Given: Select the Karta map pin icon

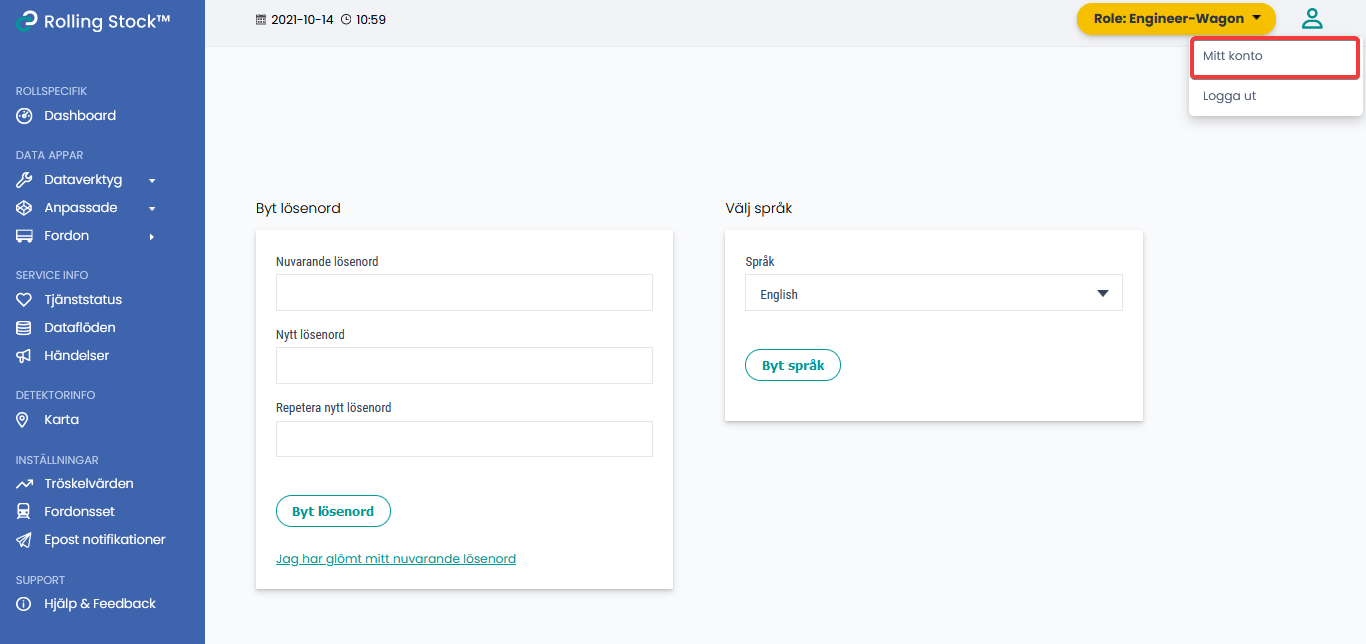Looking at the screenshot, I should coord(22,419).
